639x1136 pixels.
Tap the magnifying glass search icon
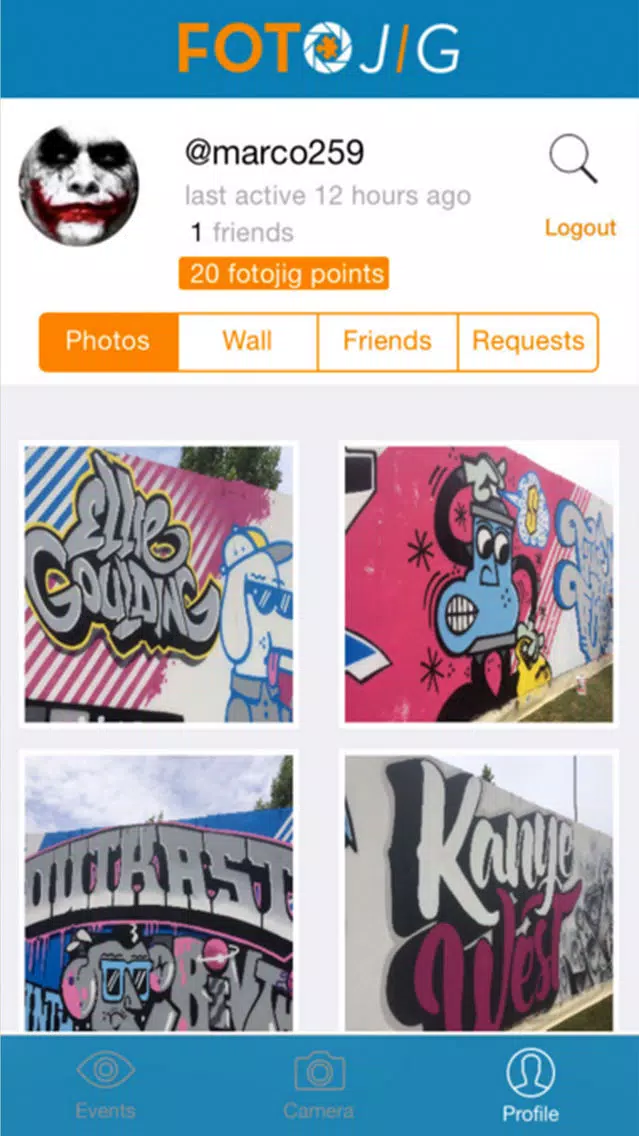point(573,159)
